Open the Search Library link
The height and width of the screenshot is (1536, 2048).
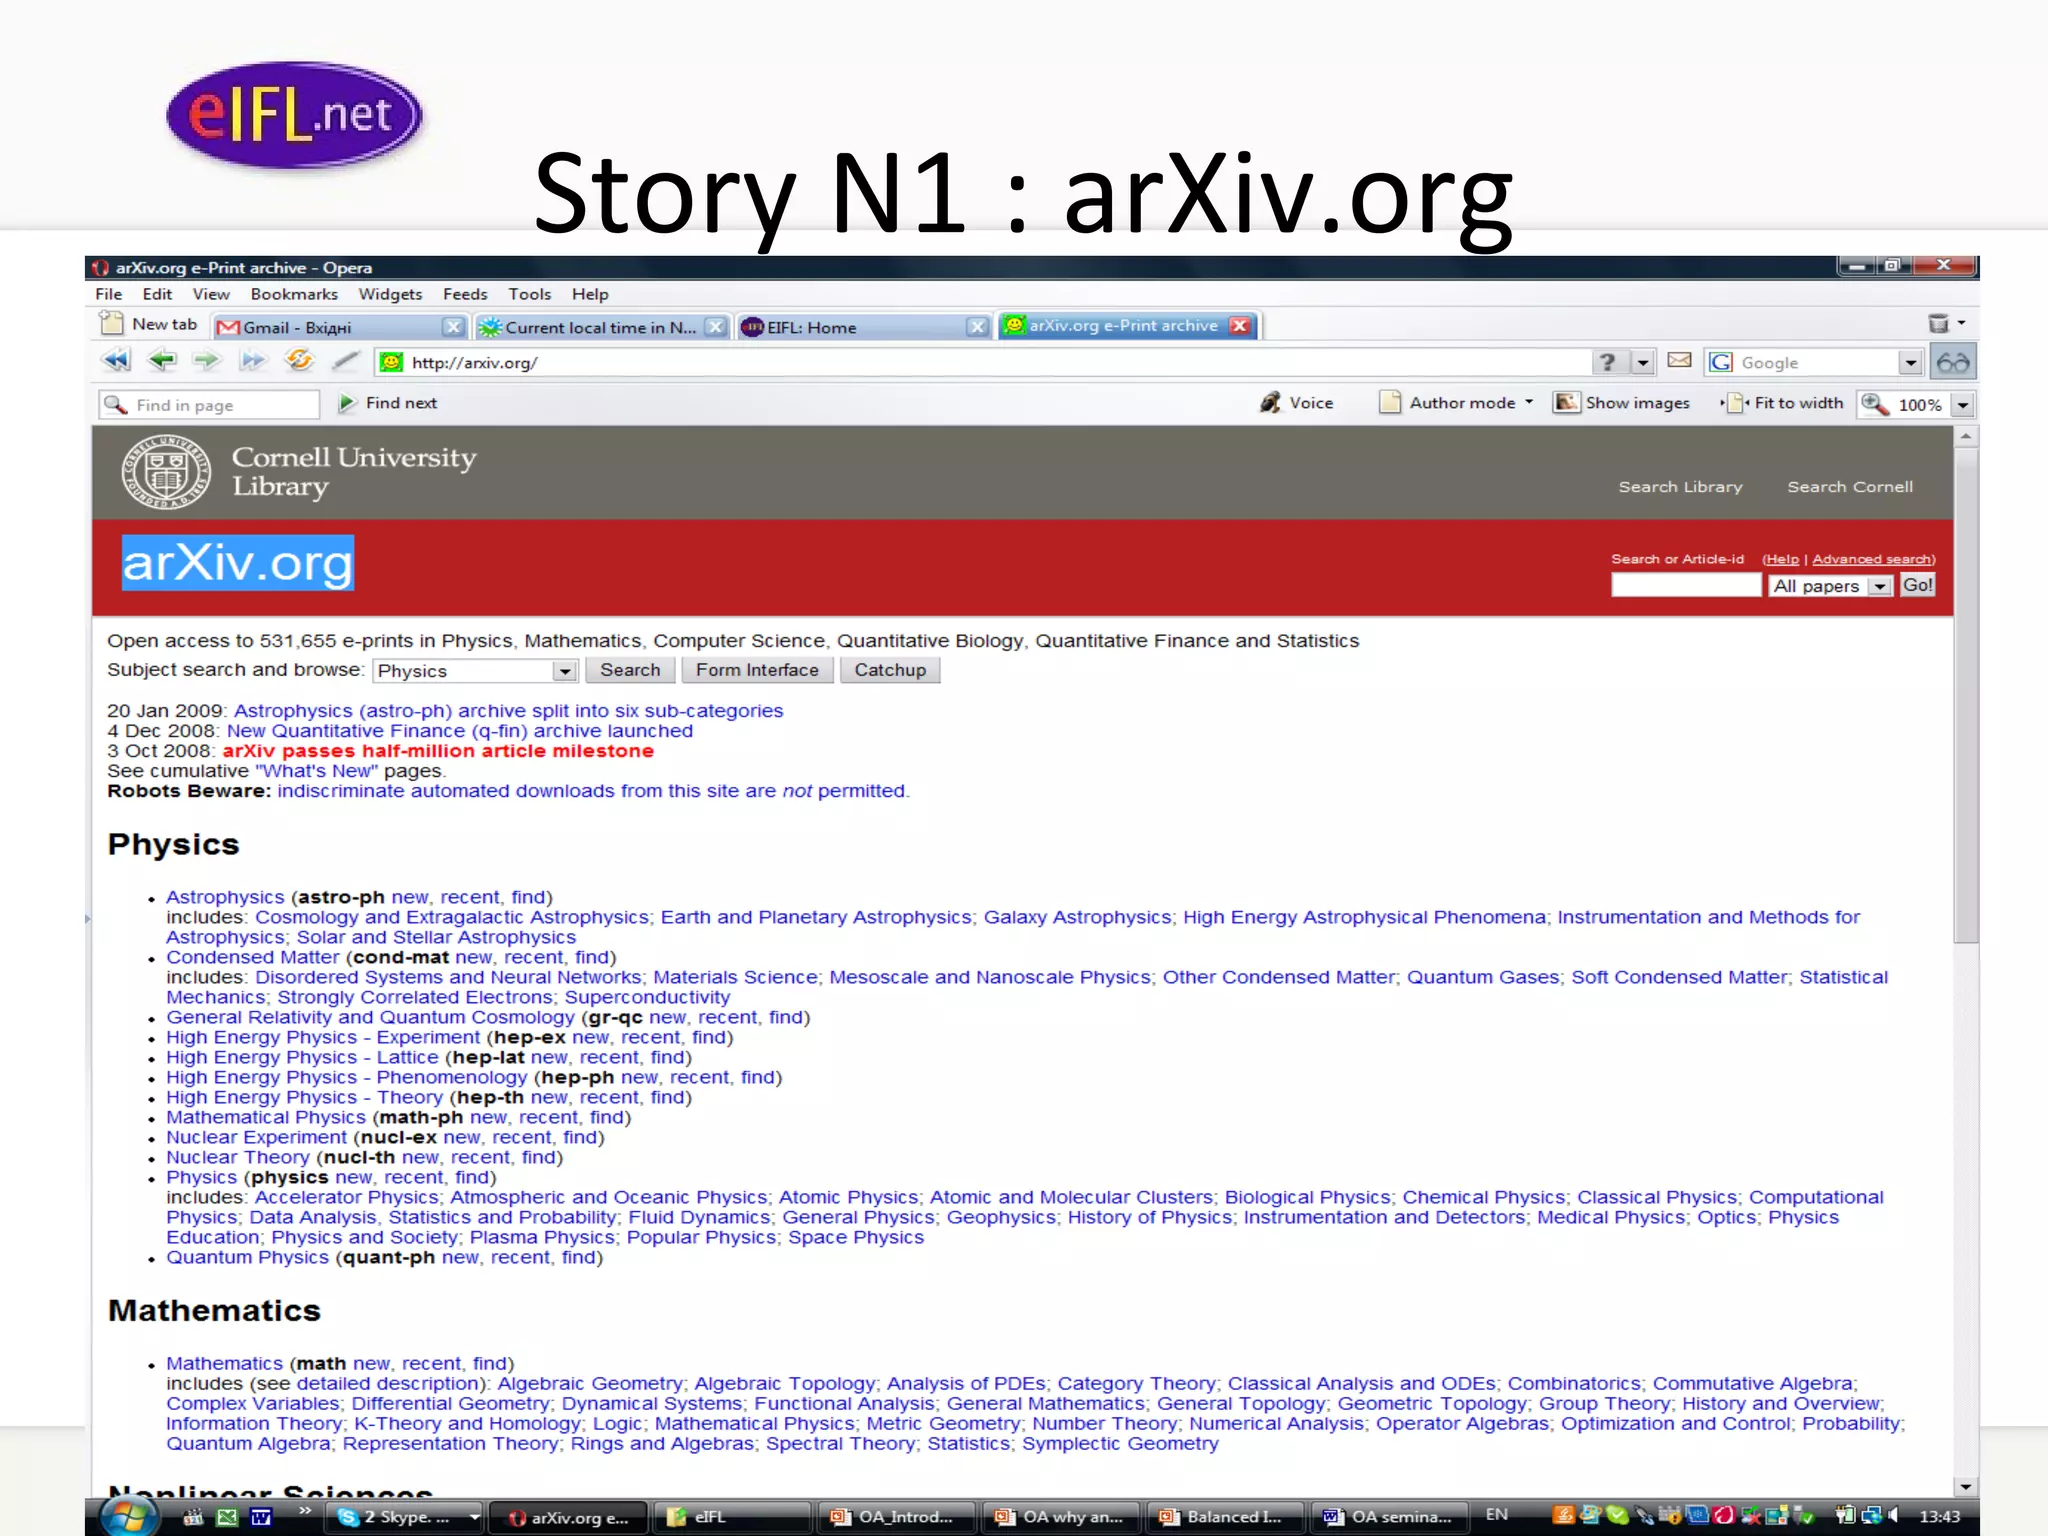(x=1680, y=487)
